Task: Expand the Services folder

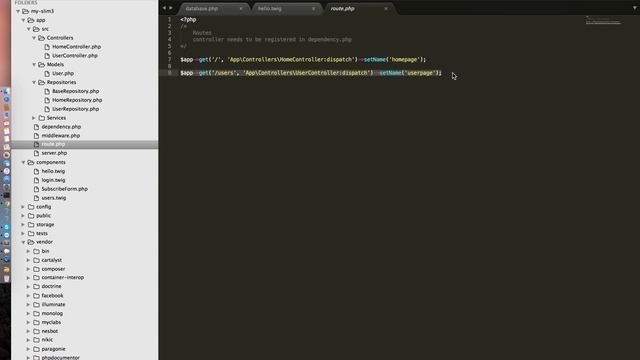Action: [34, 118]
